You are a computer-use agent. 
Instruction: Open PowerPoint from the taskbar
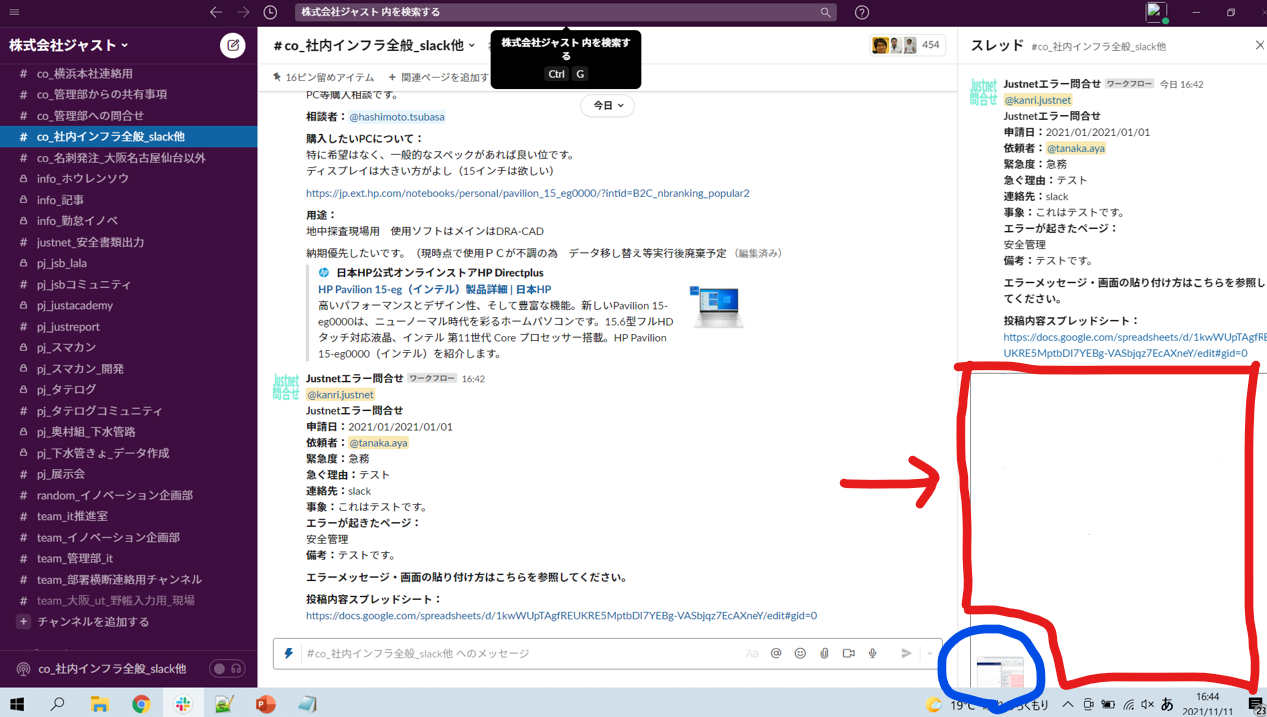265,704
